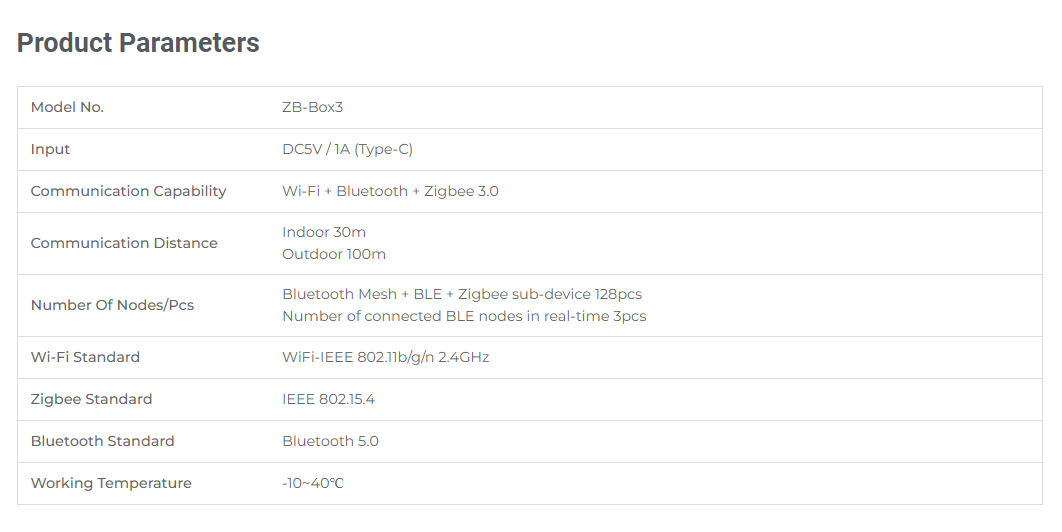Select the Communication Capability label

(129, 191)
